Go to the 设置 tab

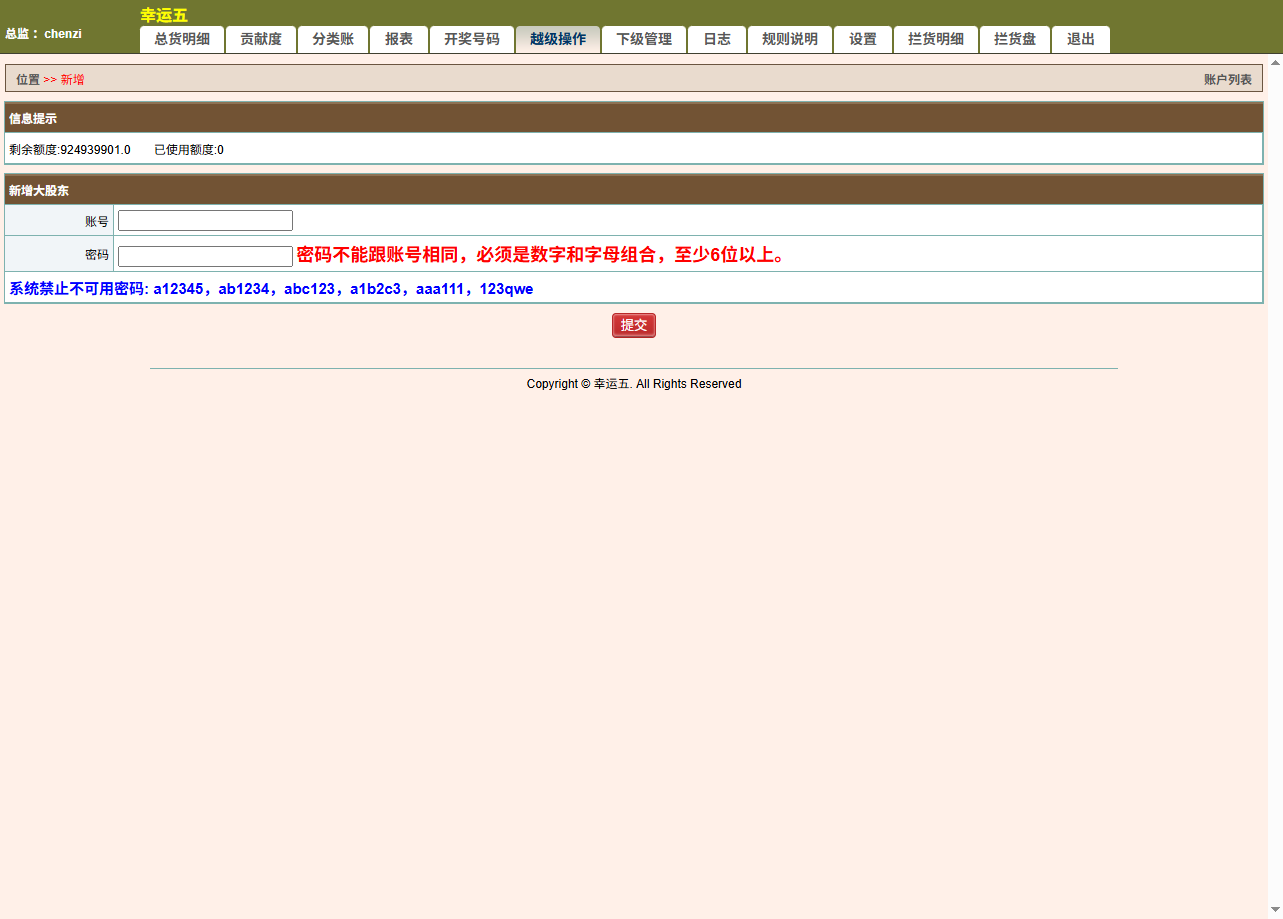[863, 40]
